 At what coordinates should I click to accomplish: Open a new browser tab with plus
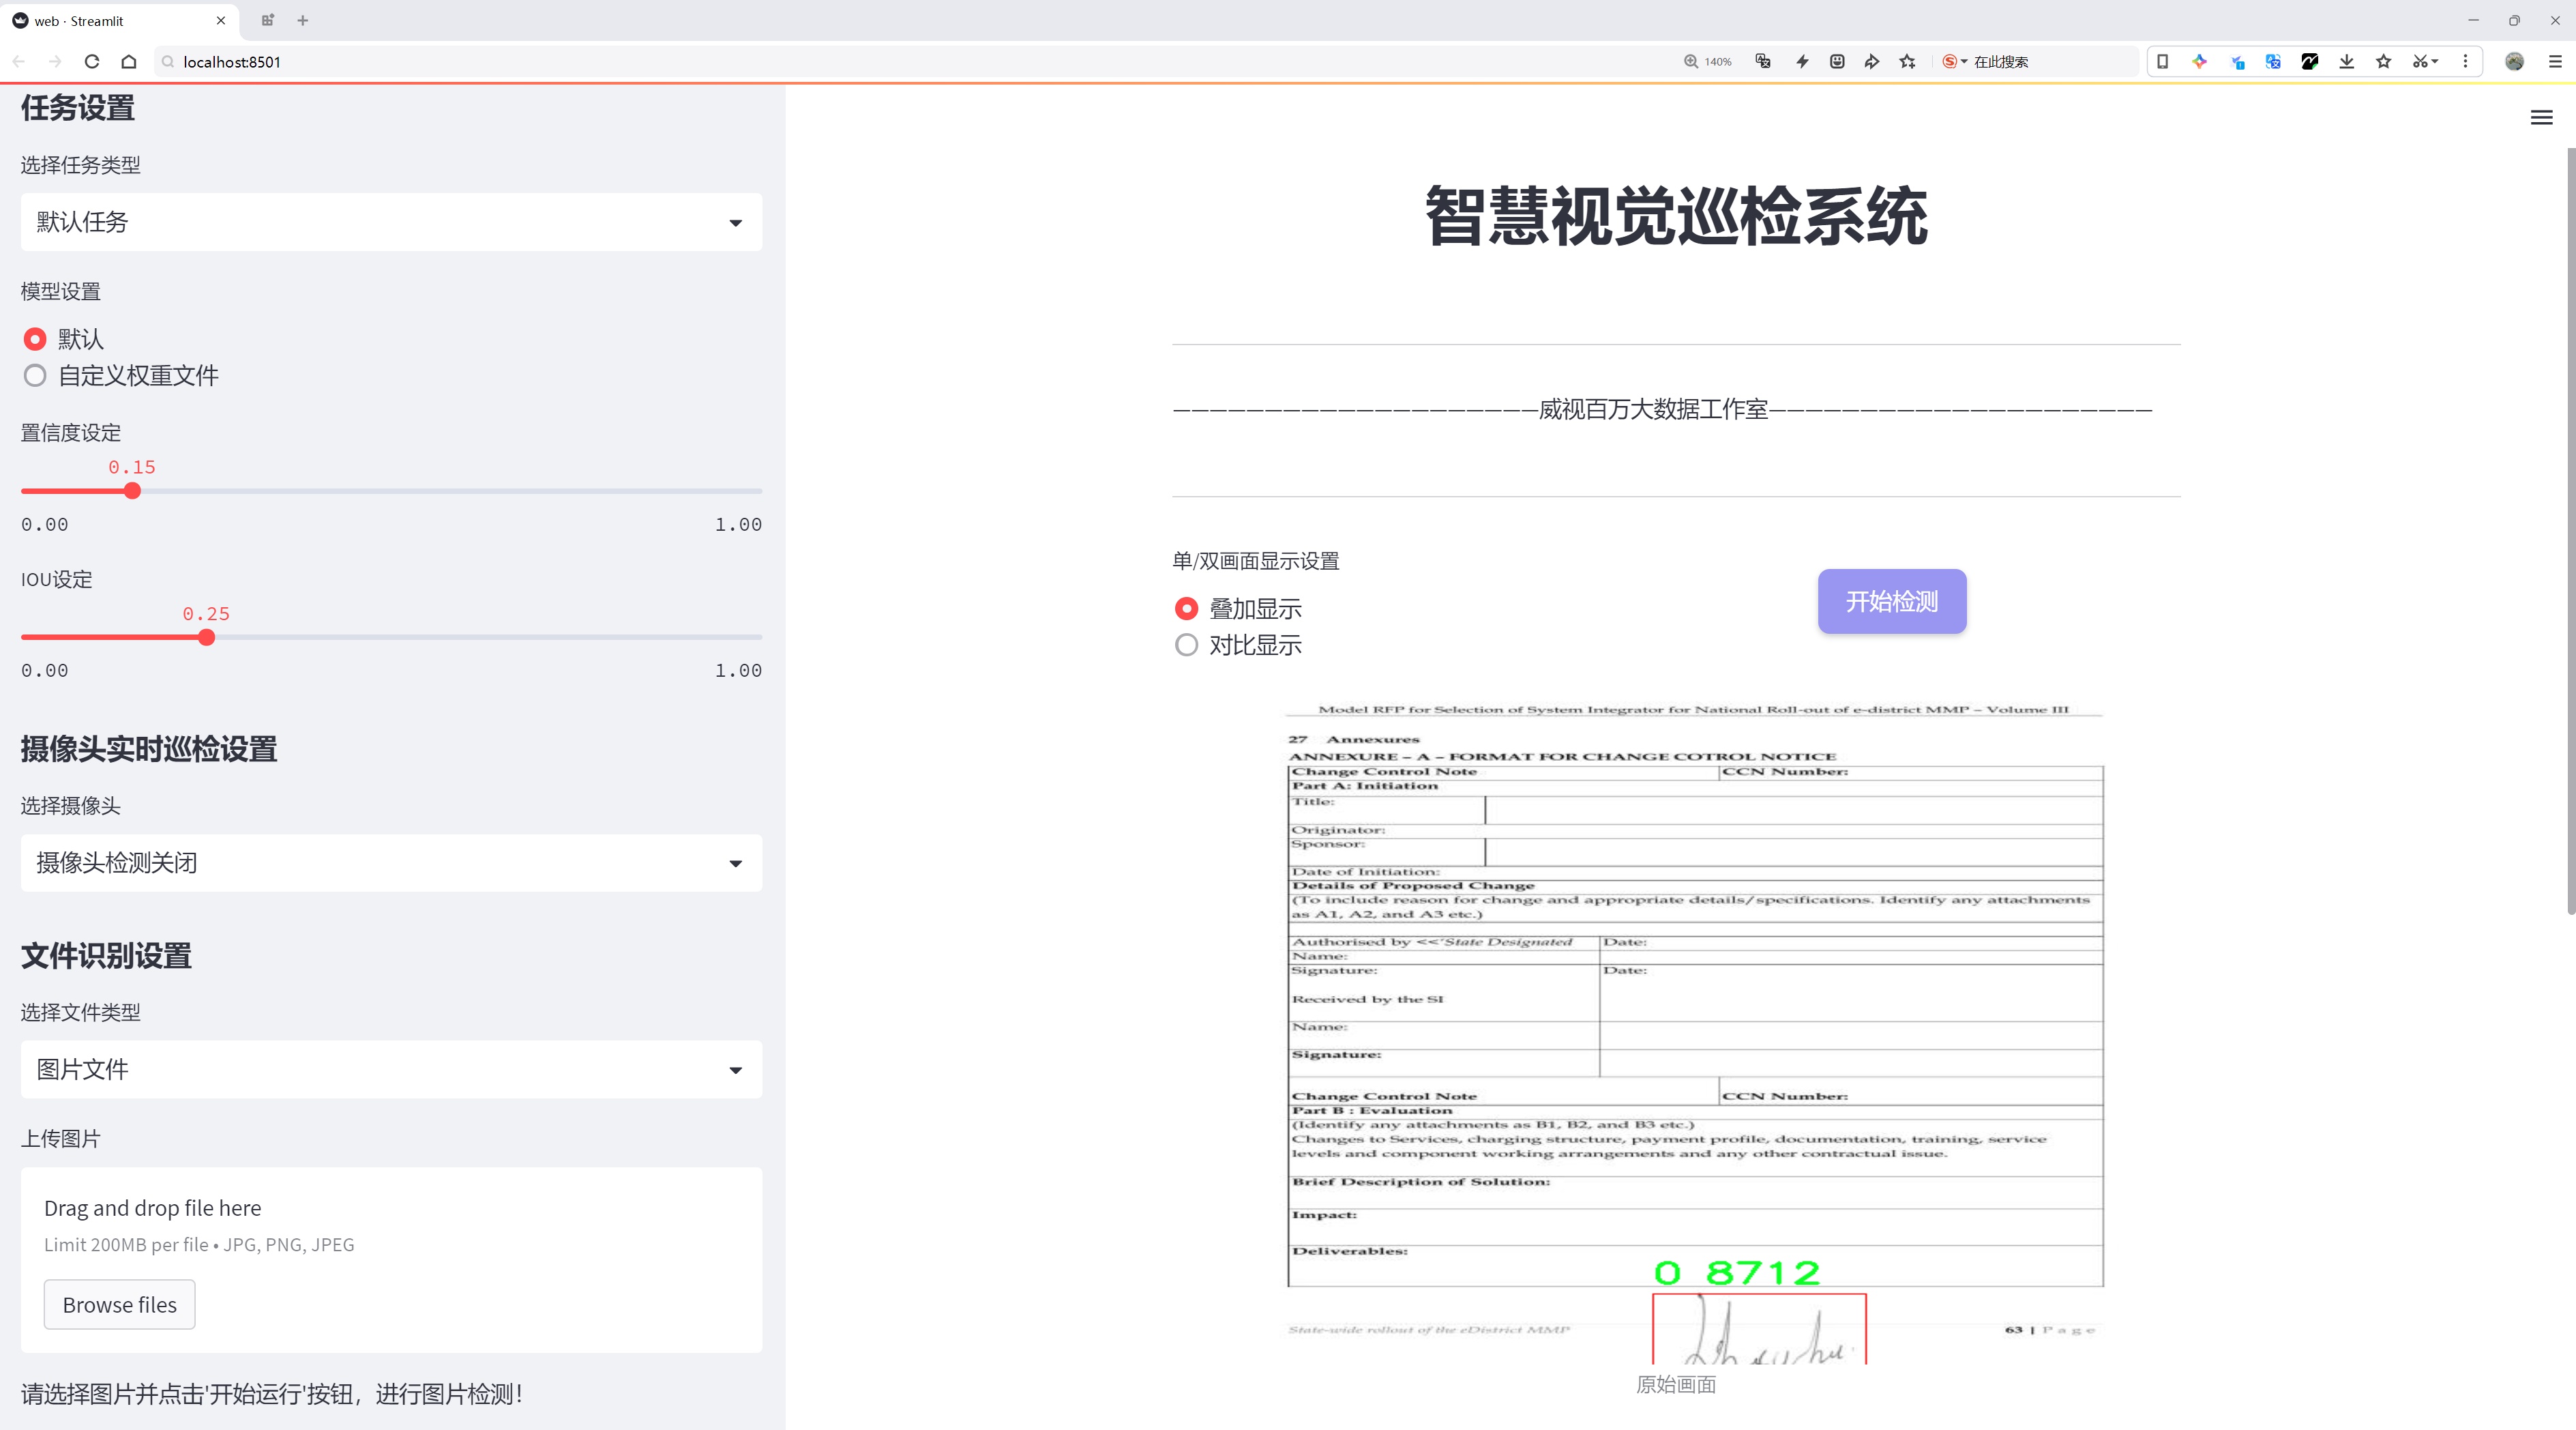pyautogui.click(x=303, y=20)
